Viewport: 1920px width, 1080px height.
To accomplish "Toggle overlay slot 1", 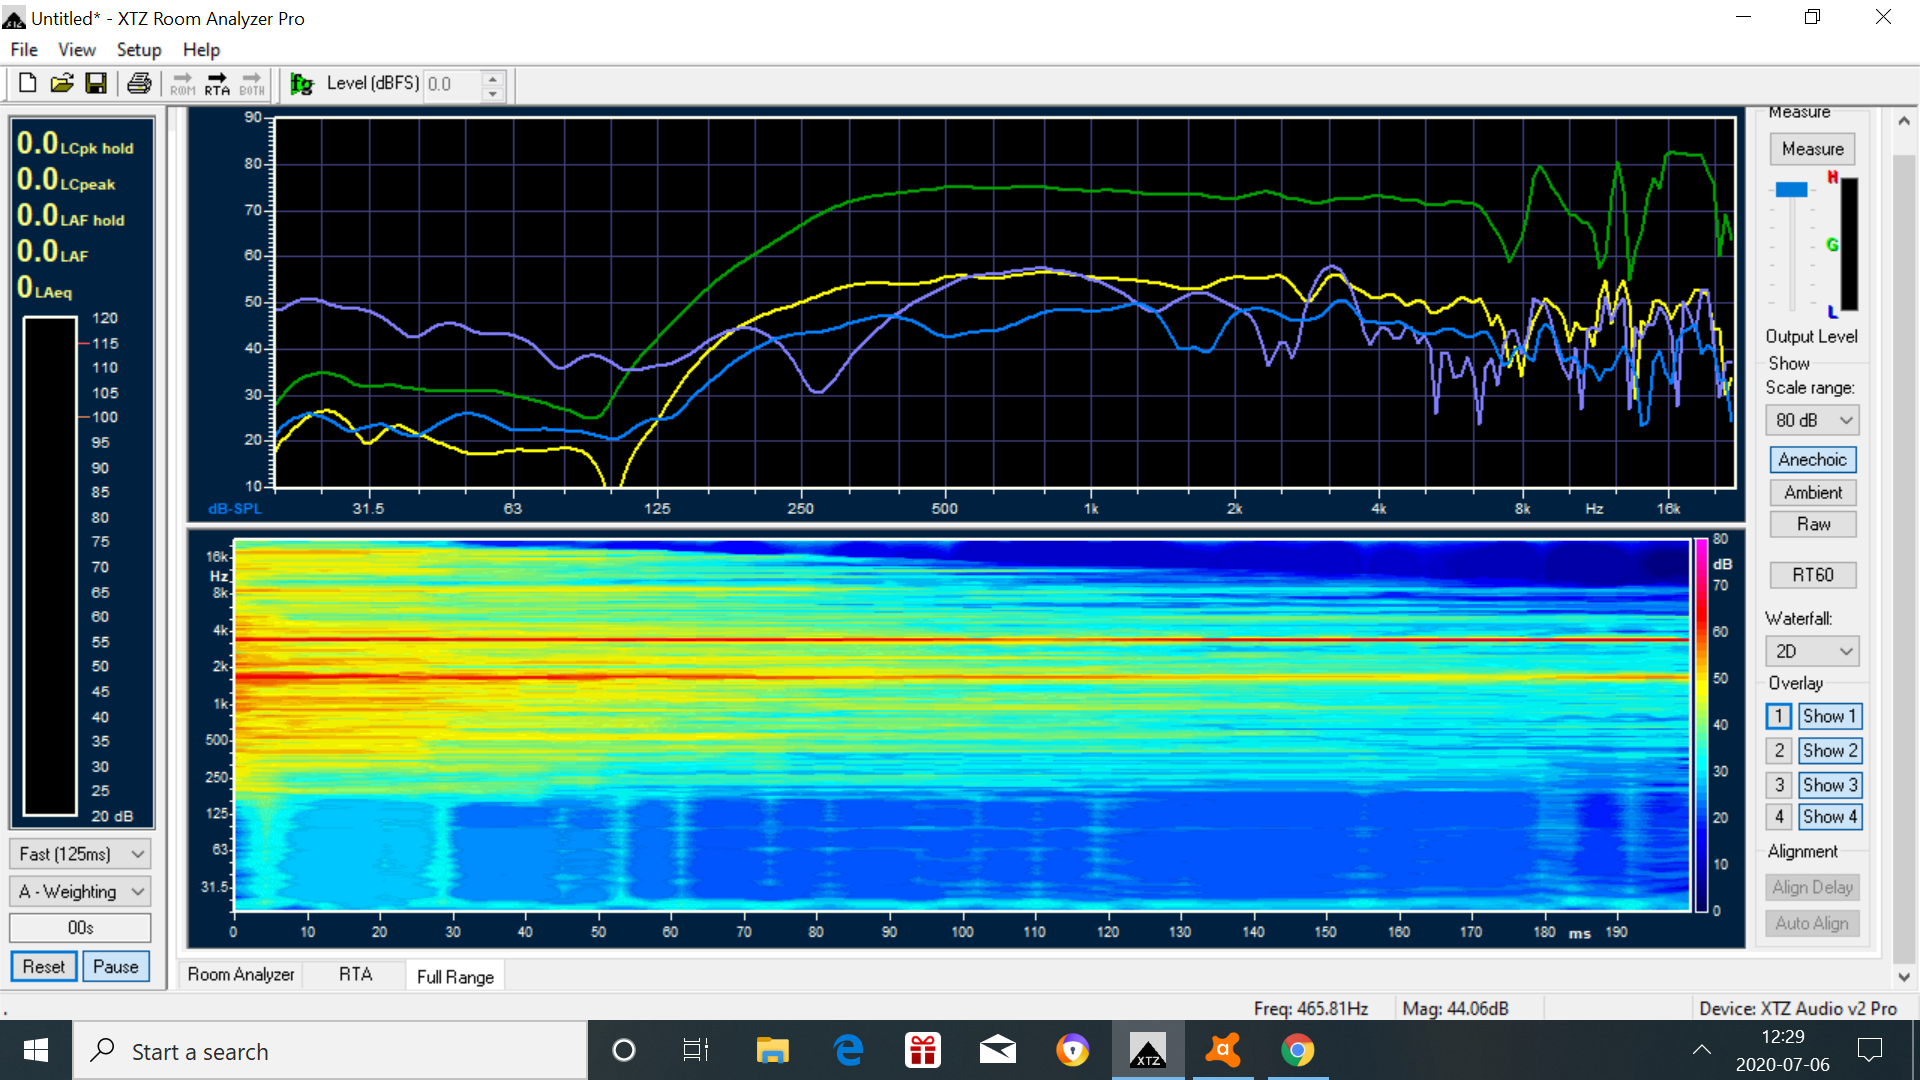I will tap(1779, 716).
